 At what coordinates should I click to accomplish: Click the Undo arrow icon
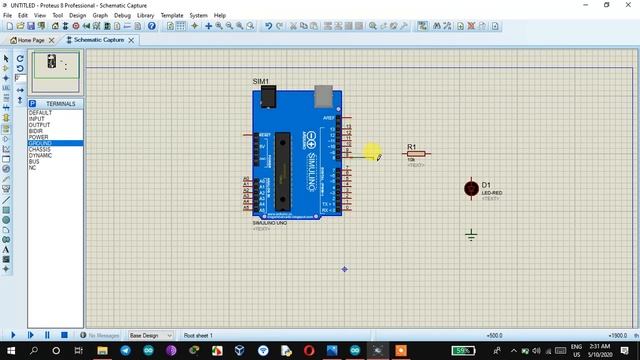(x=268, y=26)
